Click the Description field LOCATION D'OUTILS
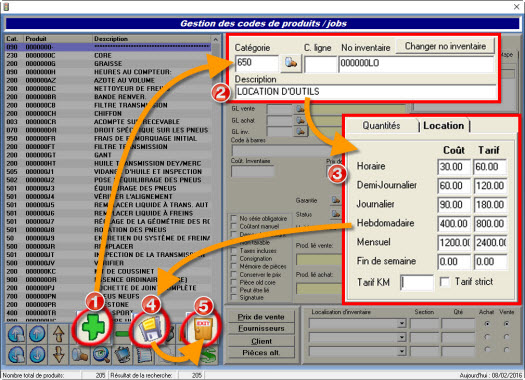525x380 pixels. 366,92
